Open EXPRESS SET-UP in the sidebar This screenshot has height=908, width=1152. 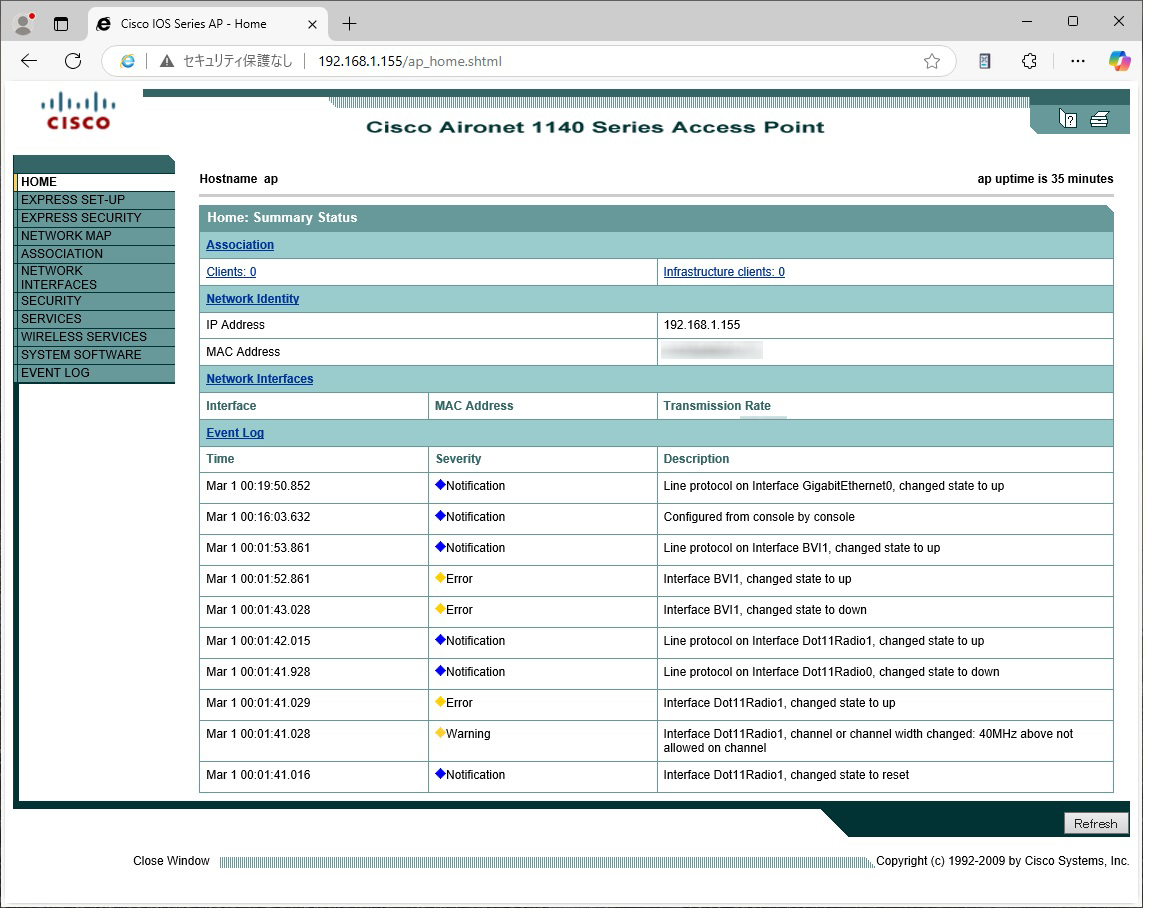[x=73, y=200]
